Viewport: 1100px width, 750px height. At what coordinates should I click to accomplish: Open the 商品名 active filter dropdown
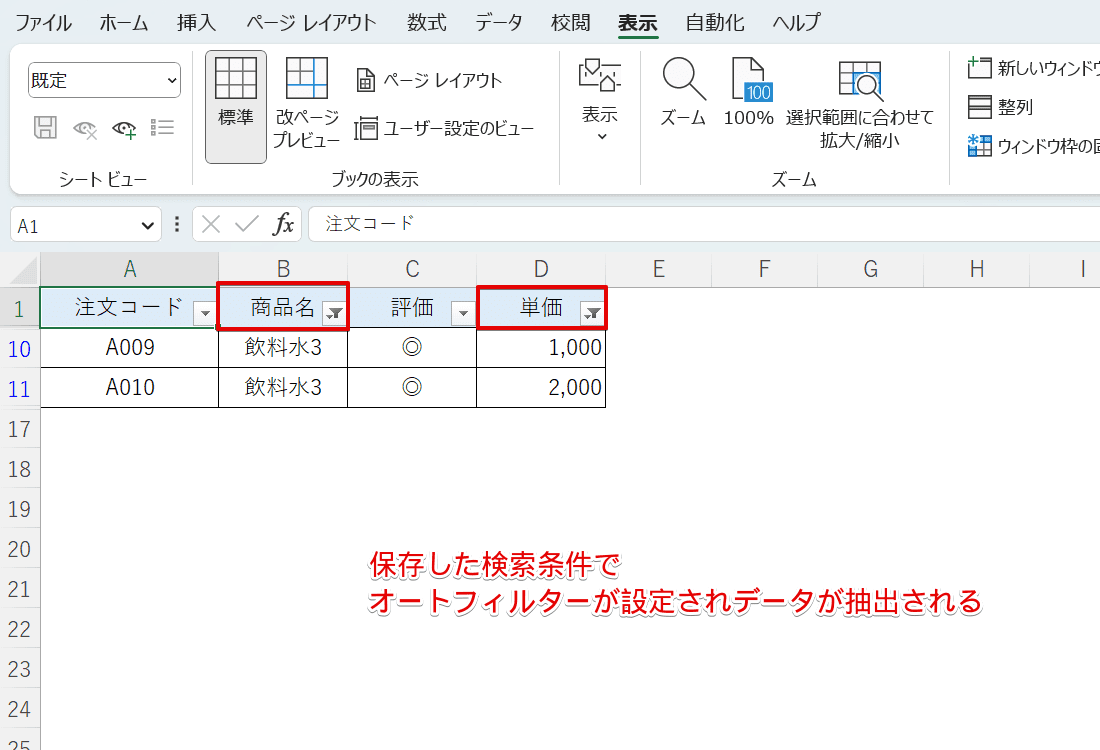335,313
